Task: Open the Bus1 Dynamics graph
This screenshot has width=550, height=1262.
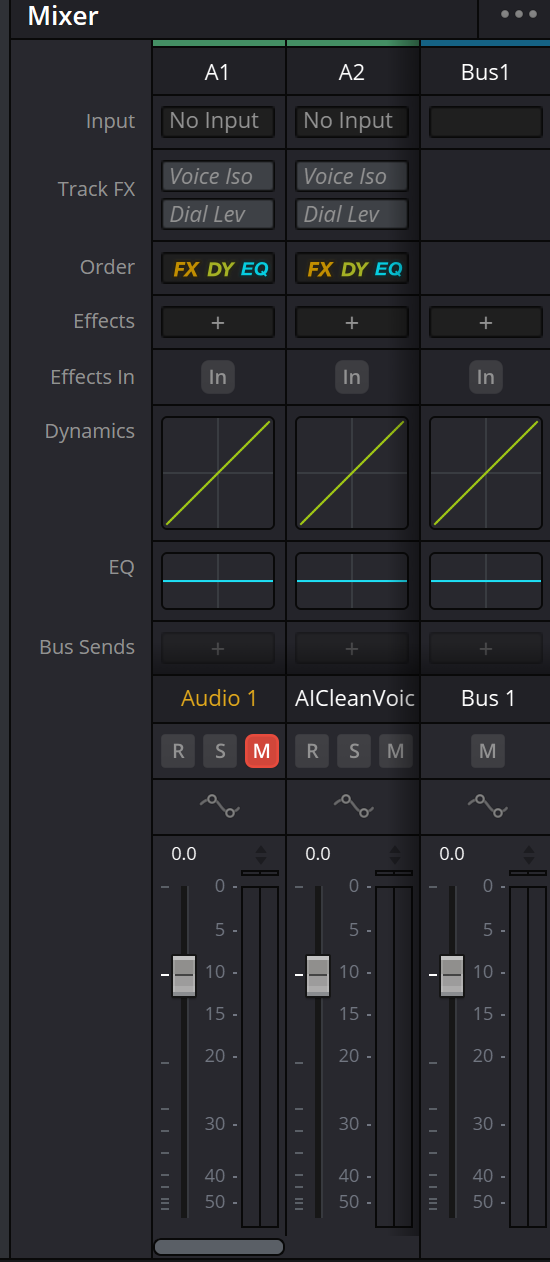Action: pyautogui.click(x=486, y=473)
